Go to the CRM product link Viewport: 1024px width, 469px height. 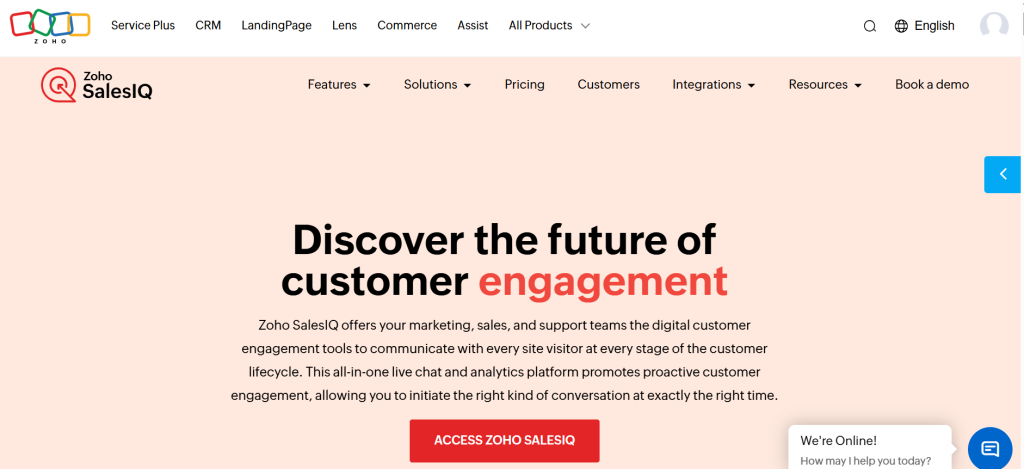point(208,26)
